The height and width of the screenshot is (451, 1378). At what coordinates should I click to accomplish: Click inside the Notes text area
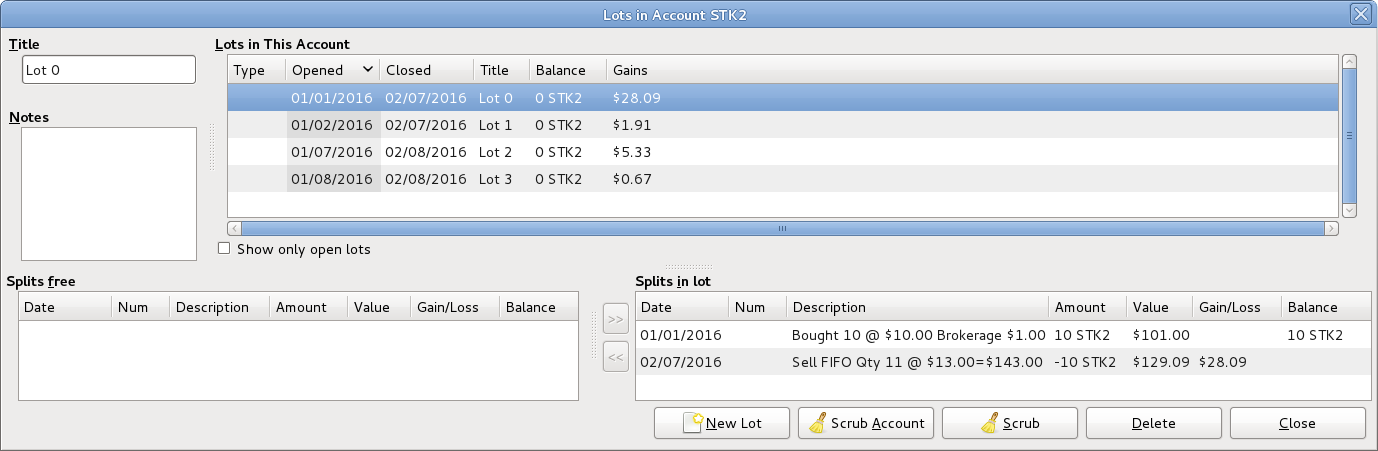108,193
